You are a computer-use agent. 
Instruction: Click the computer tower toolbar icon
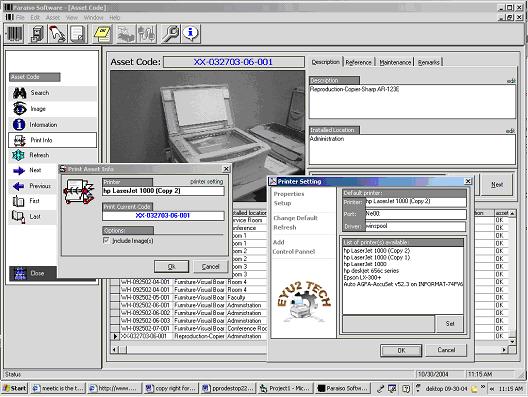tap(36, 33)
